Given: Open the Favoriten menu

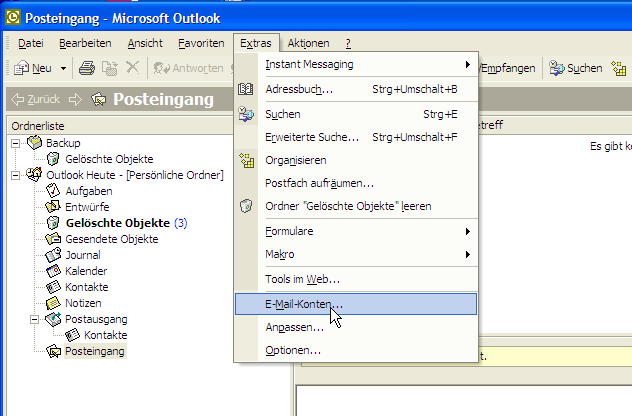Looking at the screenshot, I should click(201, 43).
